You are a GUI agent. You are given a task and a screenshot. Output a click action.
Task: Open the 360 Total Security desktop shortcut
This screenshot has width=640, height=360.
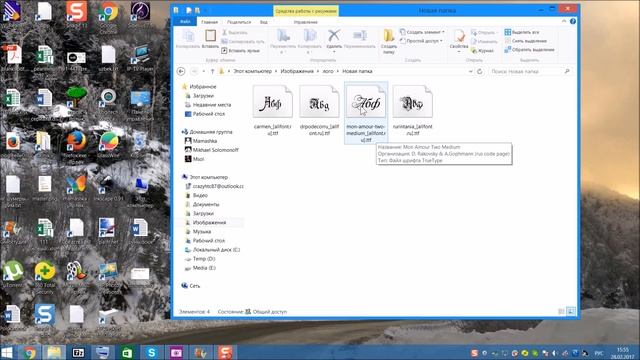[x=44, y=277]
